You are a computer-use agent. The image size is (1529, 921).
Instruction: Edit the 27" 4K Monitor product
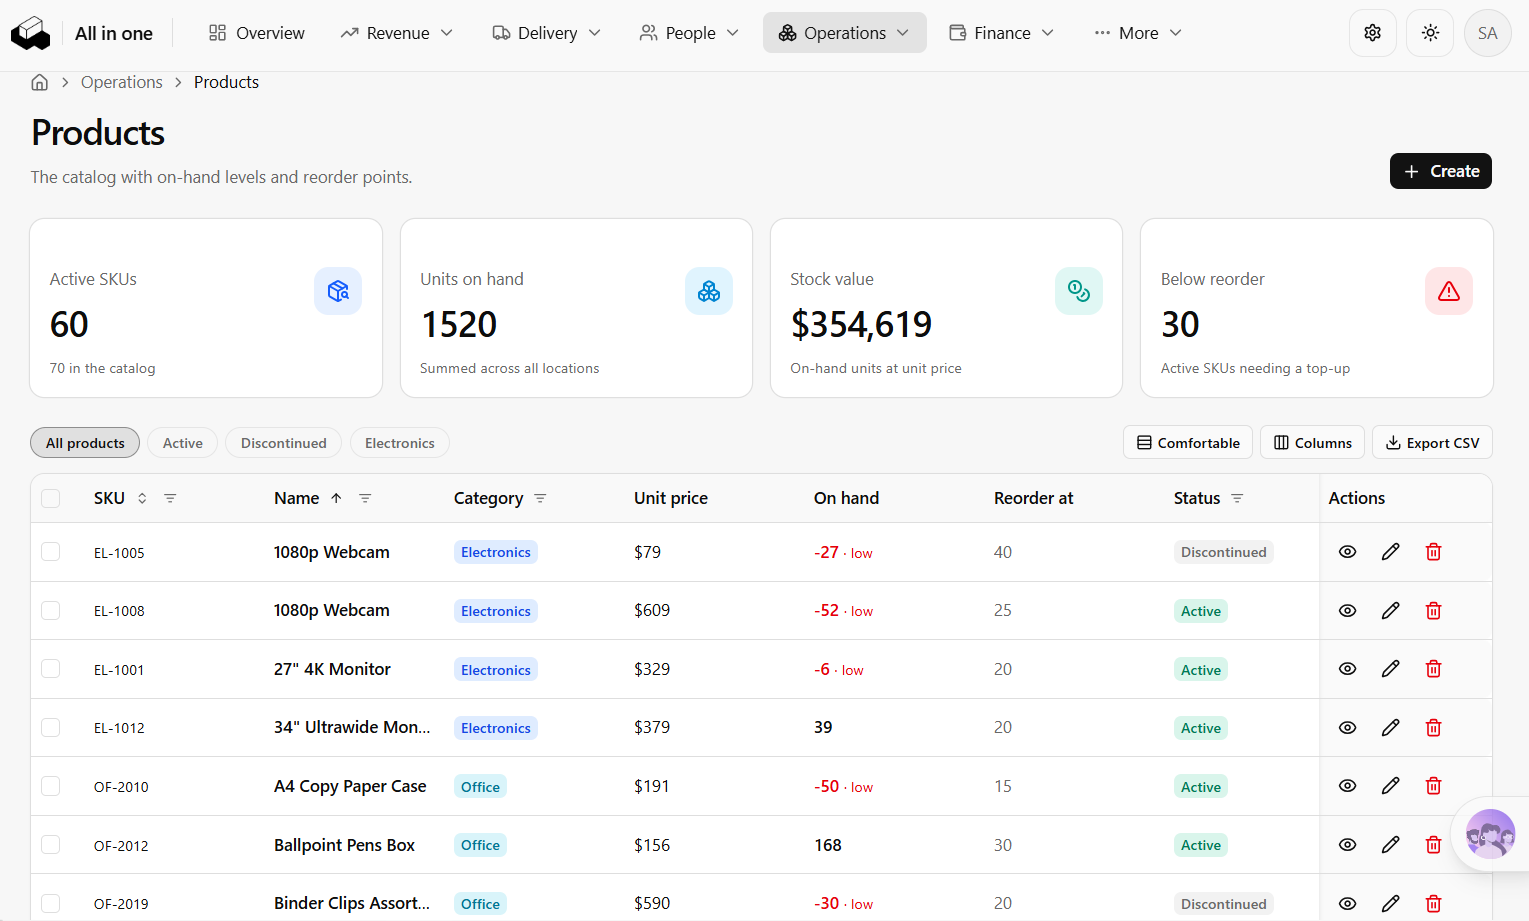pos(1390,669)
